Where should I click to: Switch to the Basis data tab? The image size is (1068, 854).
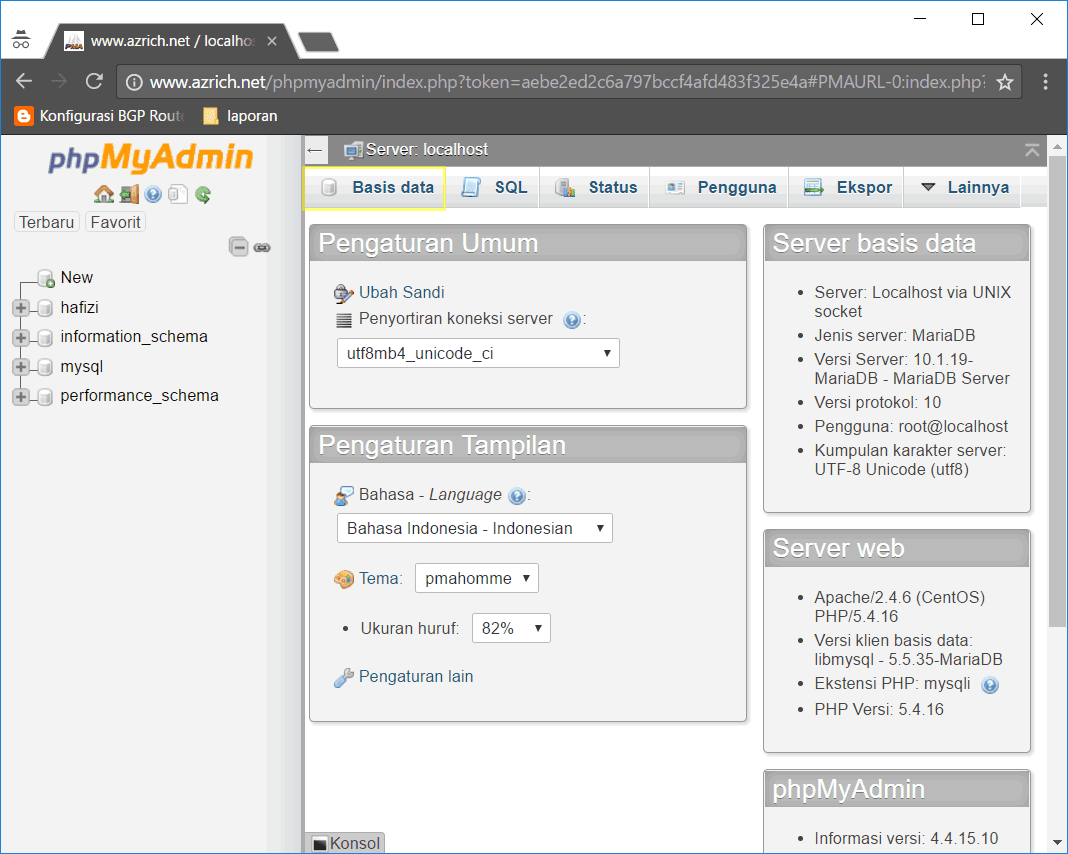point(375,187)
